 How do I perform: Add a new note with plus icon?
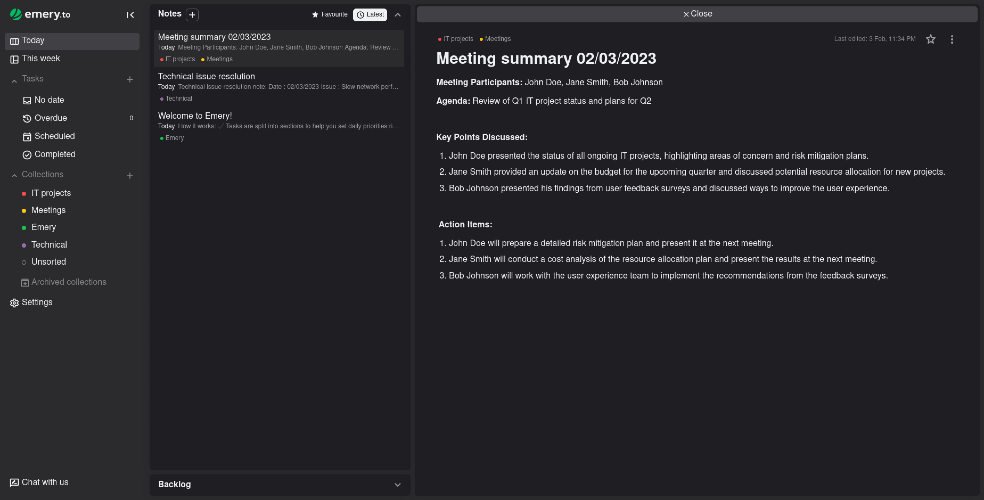point(193,15)
